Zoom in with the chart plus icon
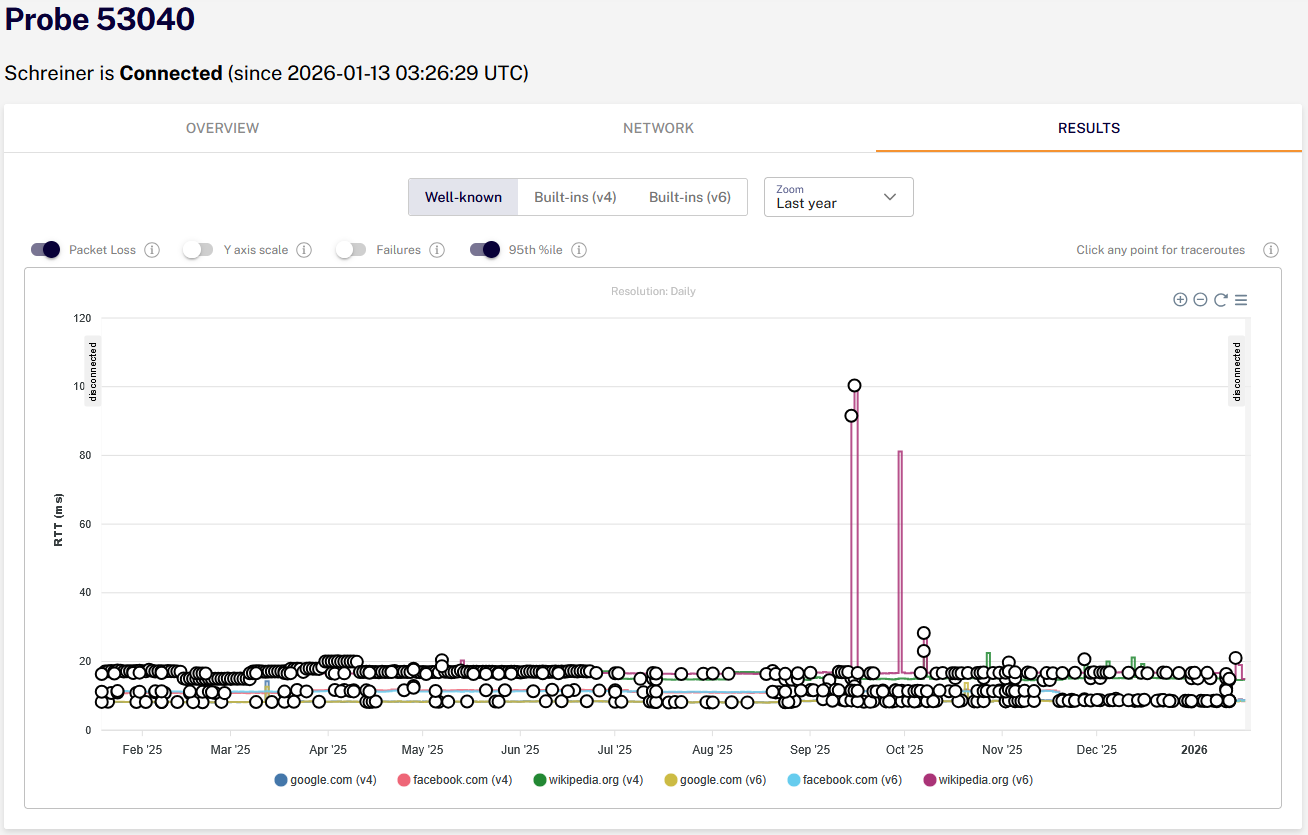The height and width of the screenshot is (835, 1308). coord(1180,300)
